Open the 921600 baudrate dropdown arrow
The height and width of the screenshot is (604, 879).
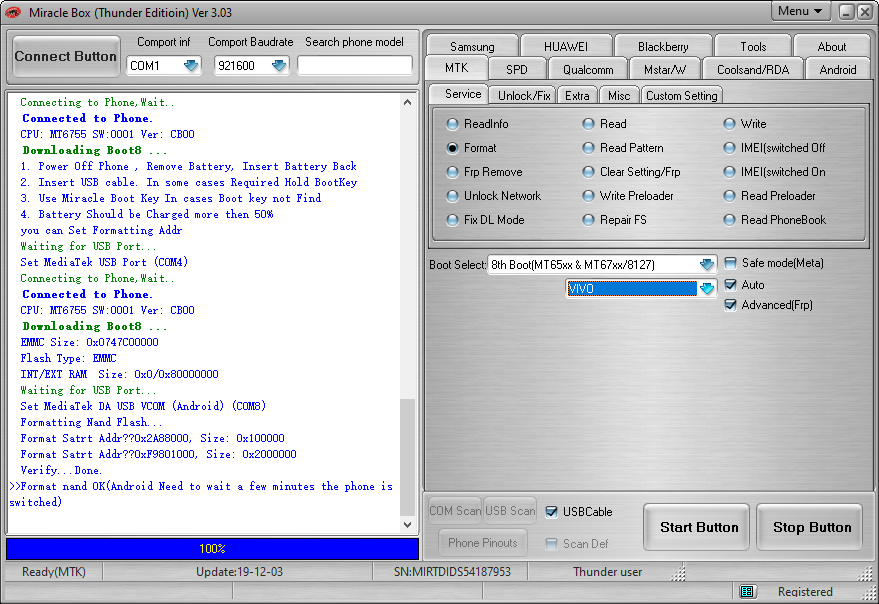279,66
